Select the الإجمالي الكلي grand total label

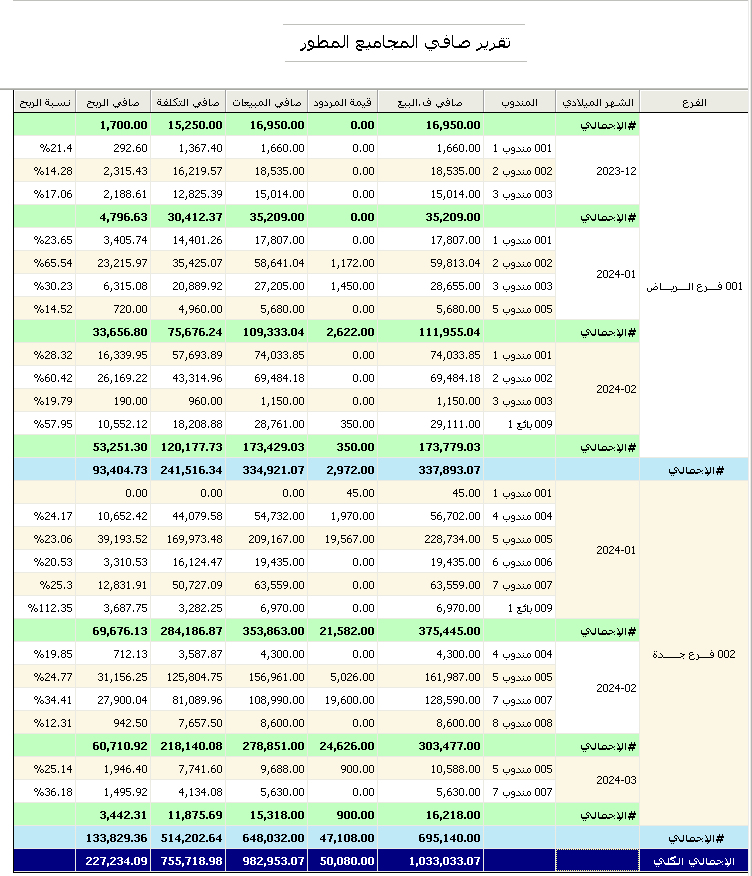(x=693, y=860)
